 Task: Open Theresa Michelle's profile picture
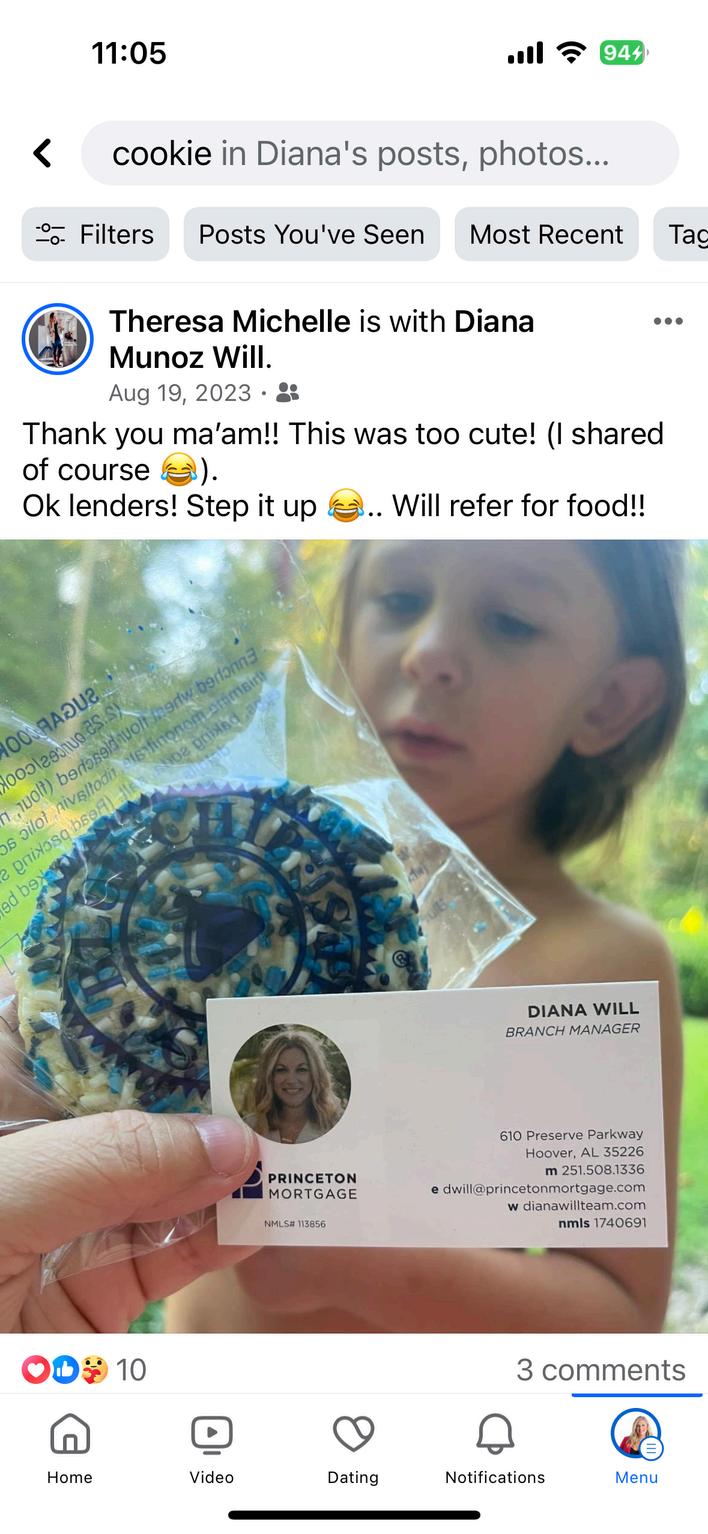58,339
